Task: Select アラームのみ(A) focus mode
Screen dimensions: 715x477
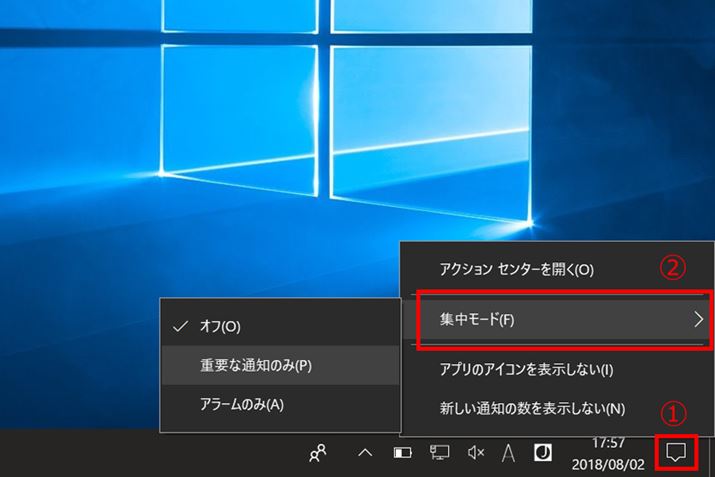Action: pos(280,404)
